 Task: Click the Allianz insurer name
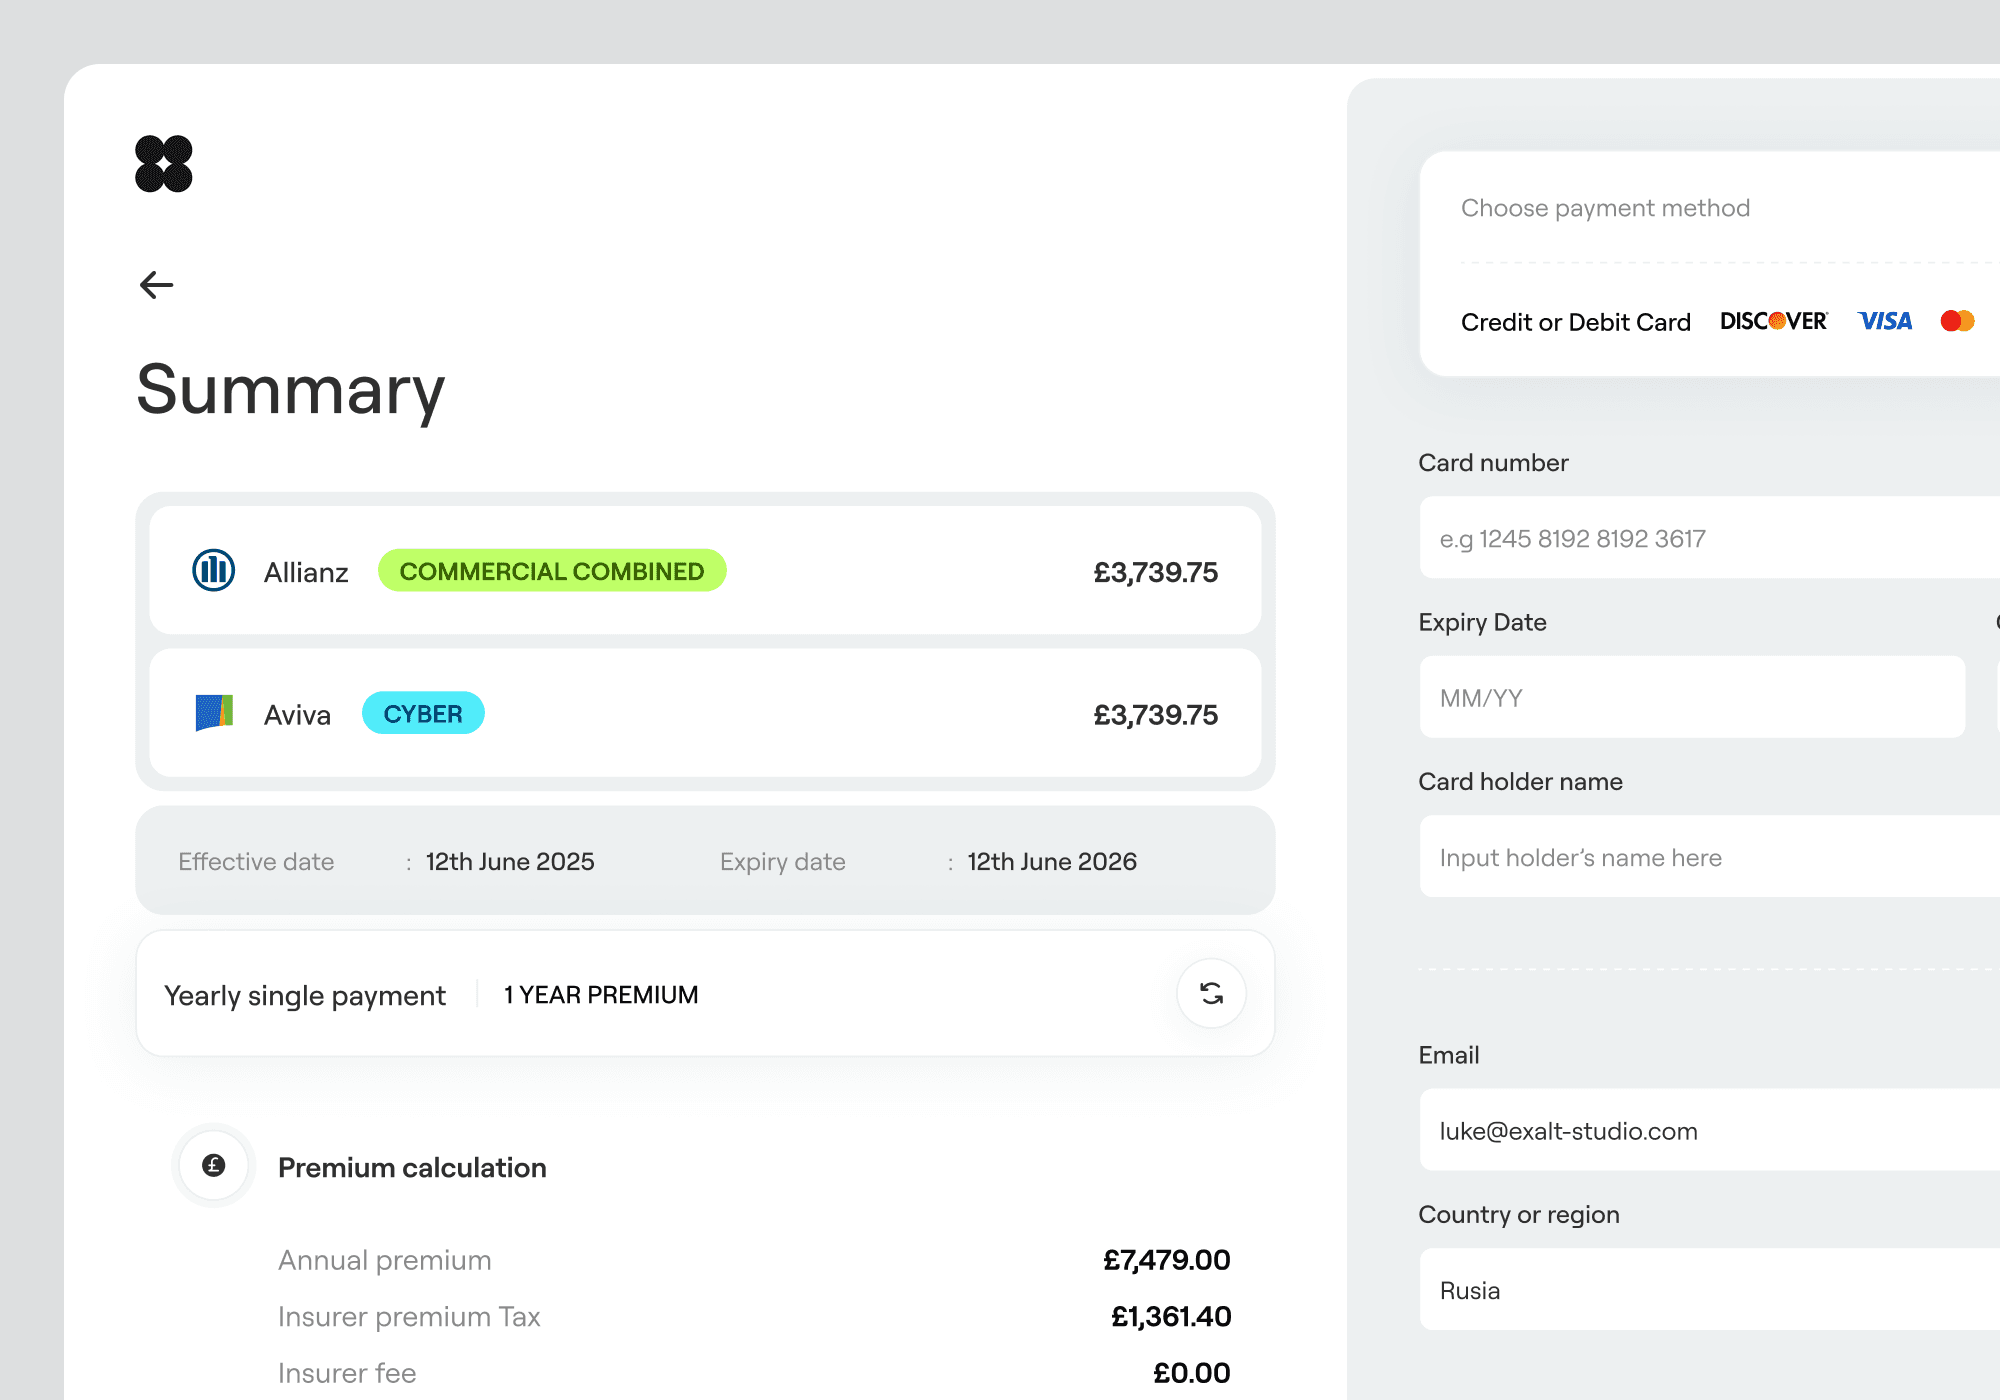[x=306, y=572]
